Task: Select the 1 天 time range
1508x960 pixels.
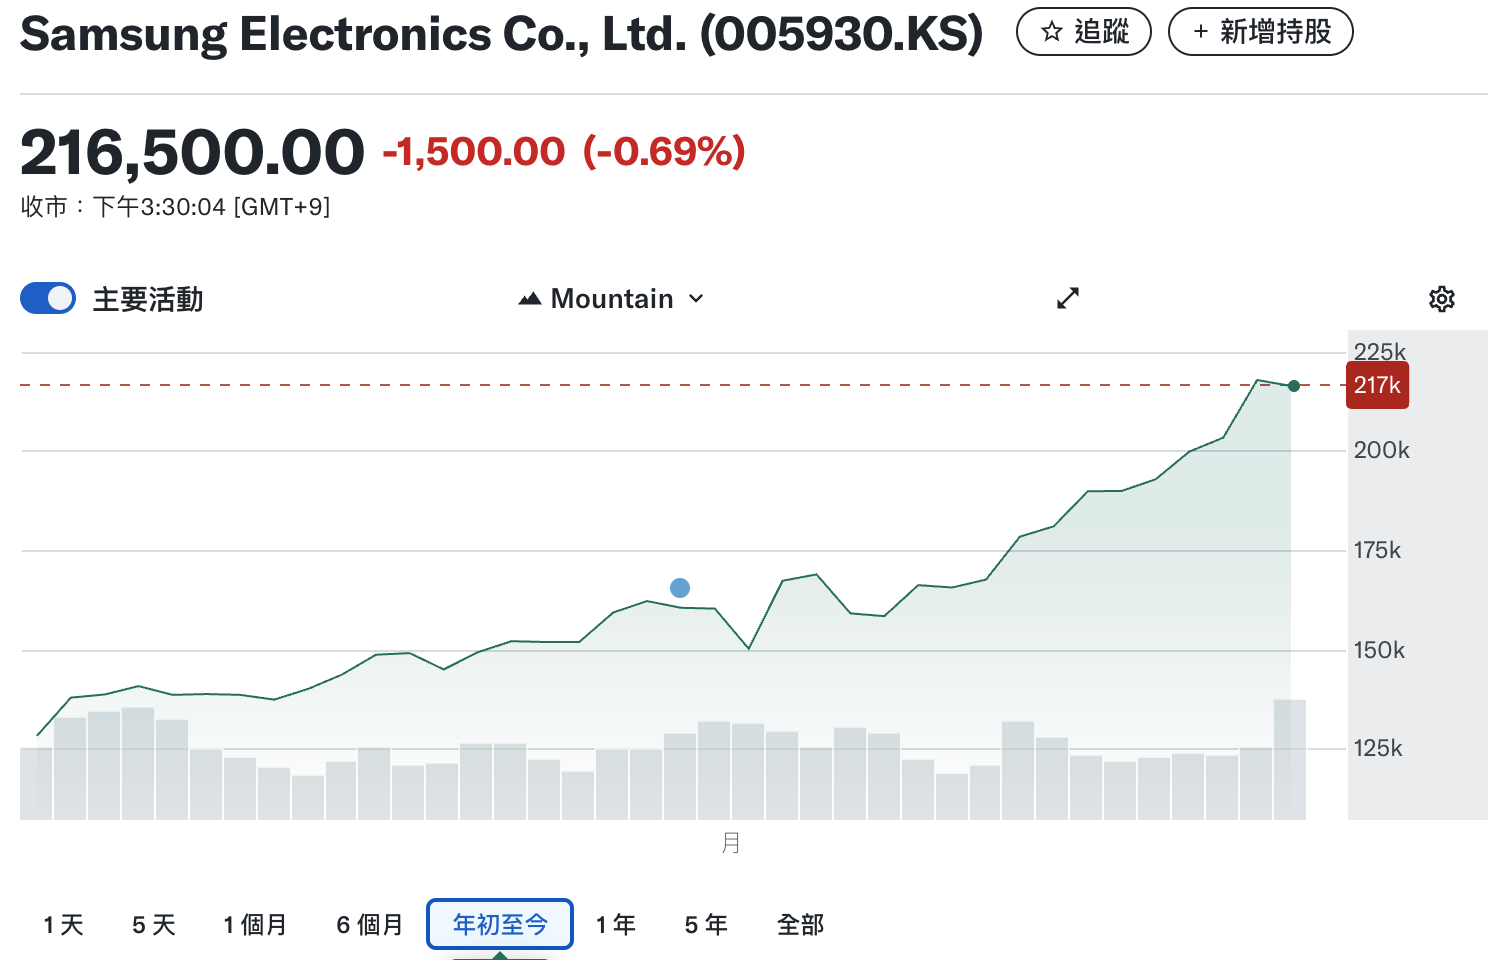Action: [x=63, y=925]
